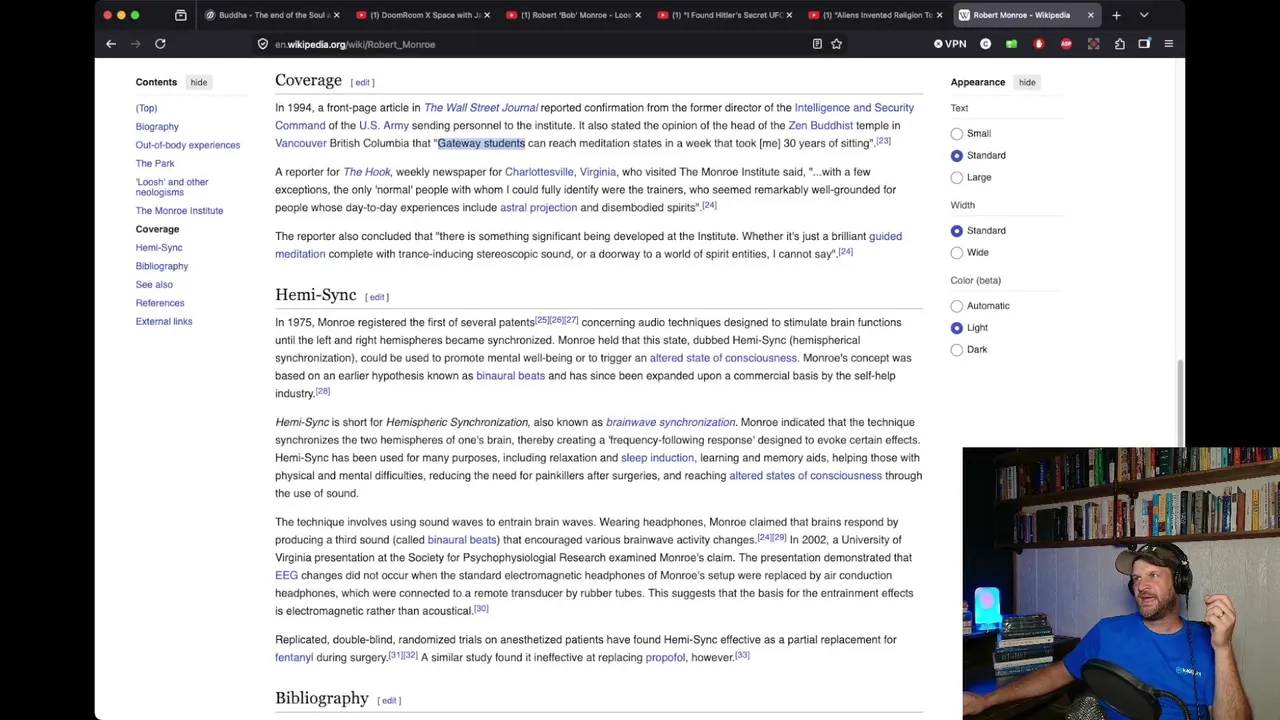
Task: Open a new browser tab
Action: click(x=1116, y=15)
